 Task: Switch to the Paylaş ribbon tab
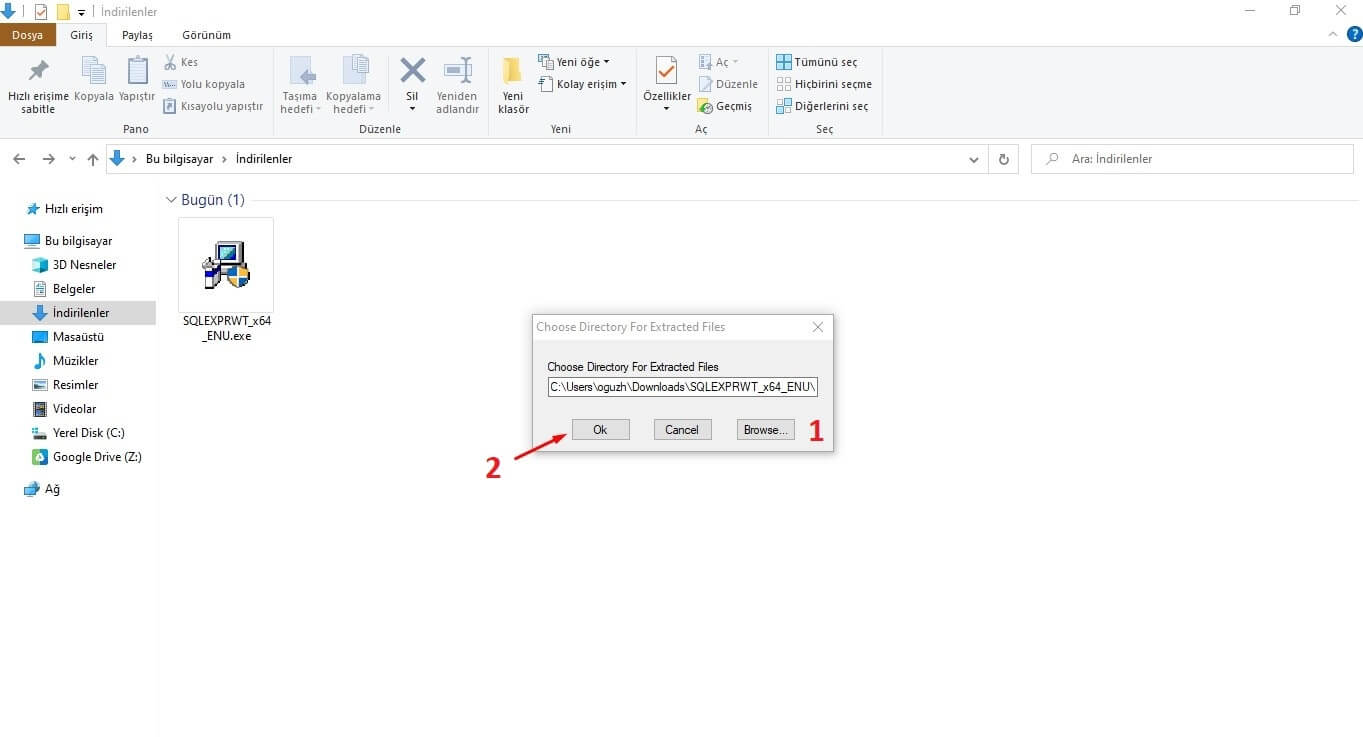(137, 35)
